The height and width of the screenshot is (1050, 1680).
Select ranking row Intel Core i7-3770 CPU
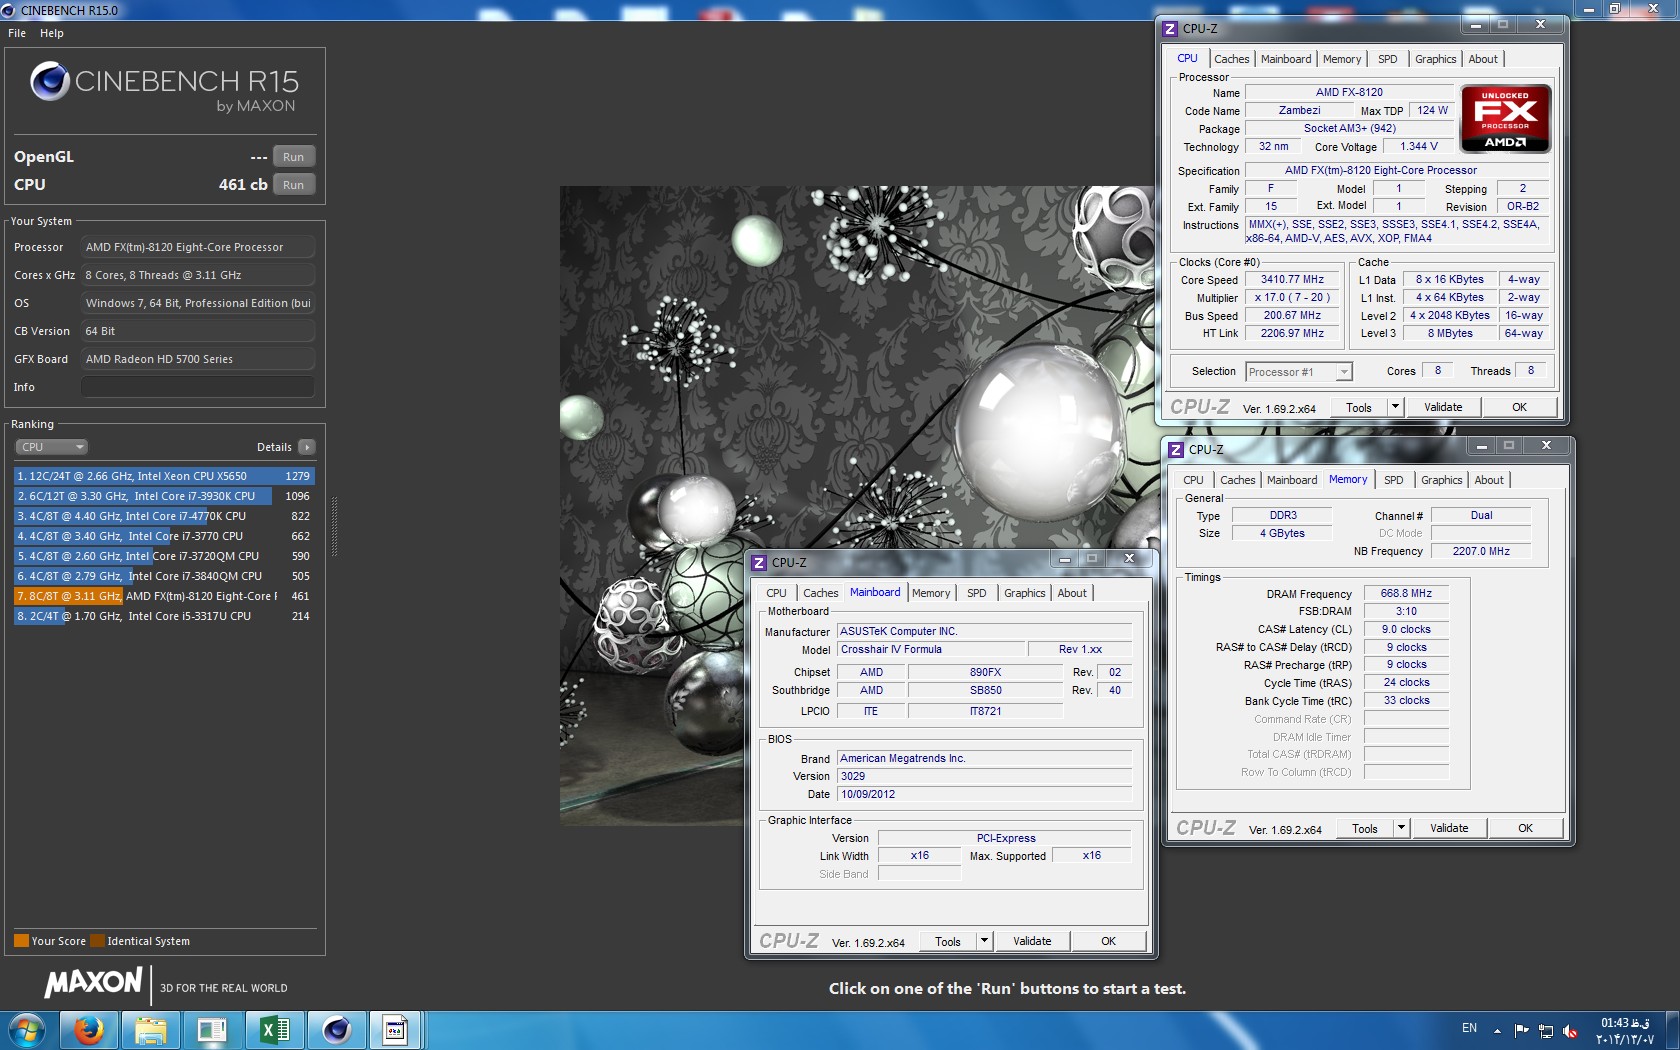[x=164, y=536]
